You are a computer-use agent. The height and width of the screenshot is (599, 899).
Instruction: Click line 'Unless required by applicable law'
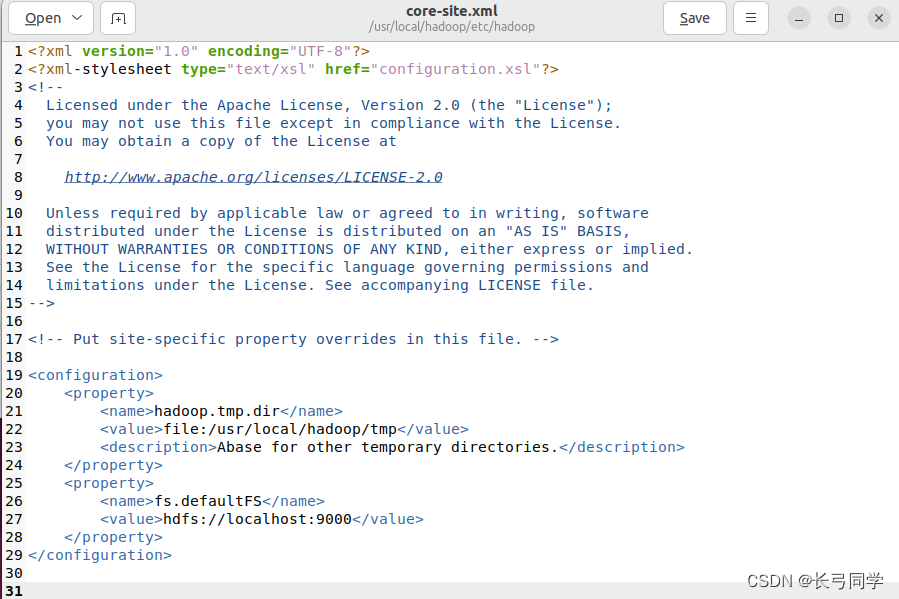[347, 213]
